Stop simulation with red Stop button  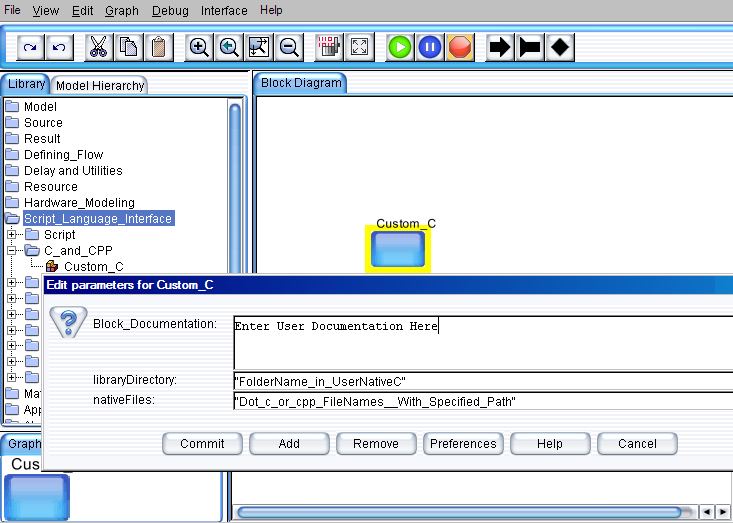[x=460, y=47]
